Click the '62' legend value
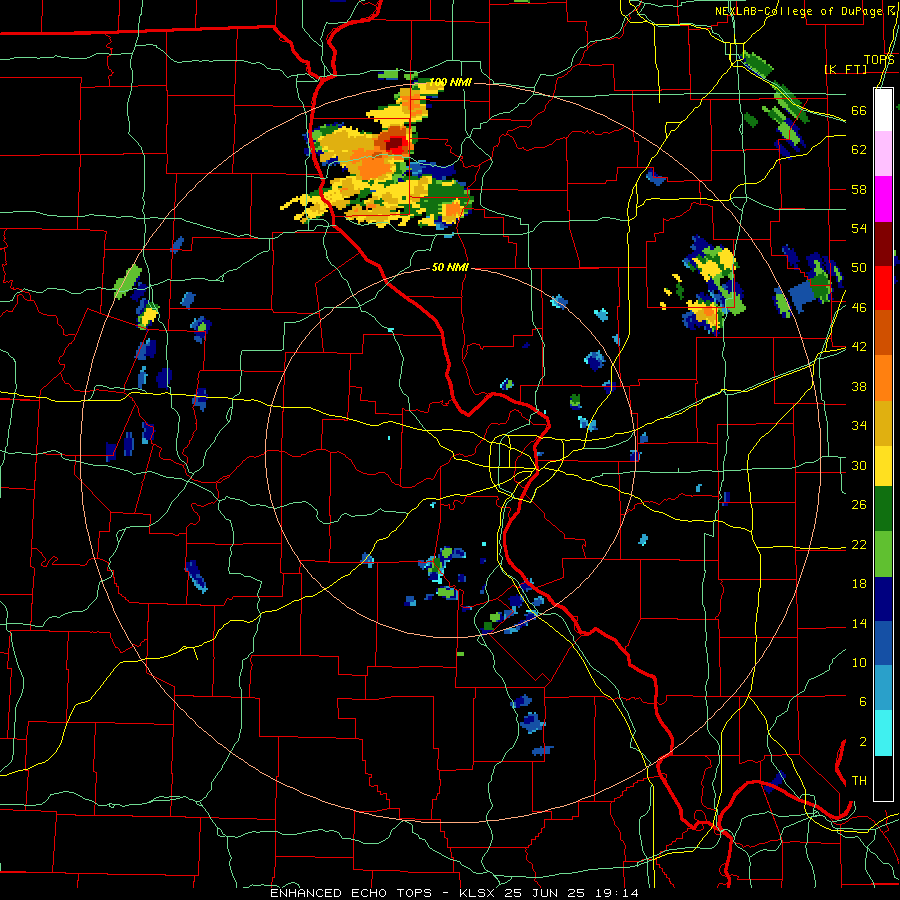 click(x=859, y=150)
